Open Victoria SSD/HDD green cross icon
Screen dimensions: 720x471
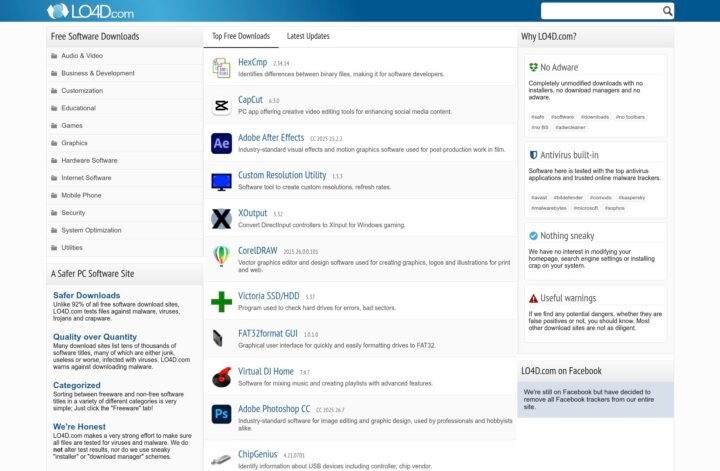(x=221, y=302)
